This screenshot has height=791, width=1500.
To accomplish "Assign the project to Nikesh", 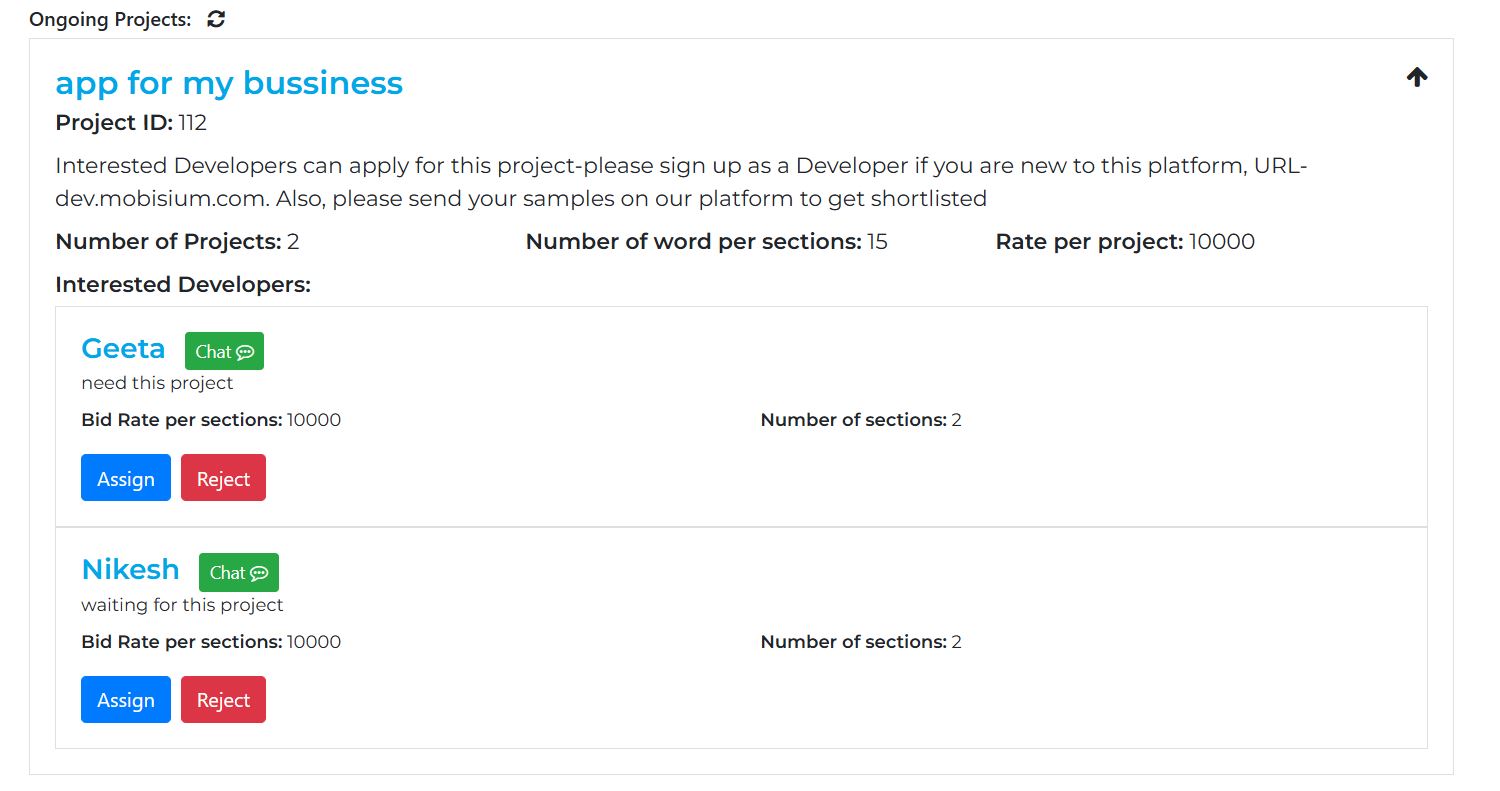I will click(126, 699).
